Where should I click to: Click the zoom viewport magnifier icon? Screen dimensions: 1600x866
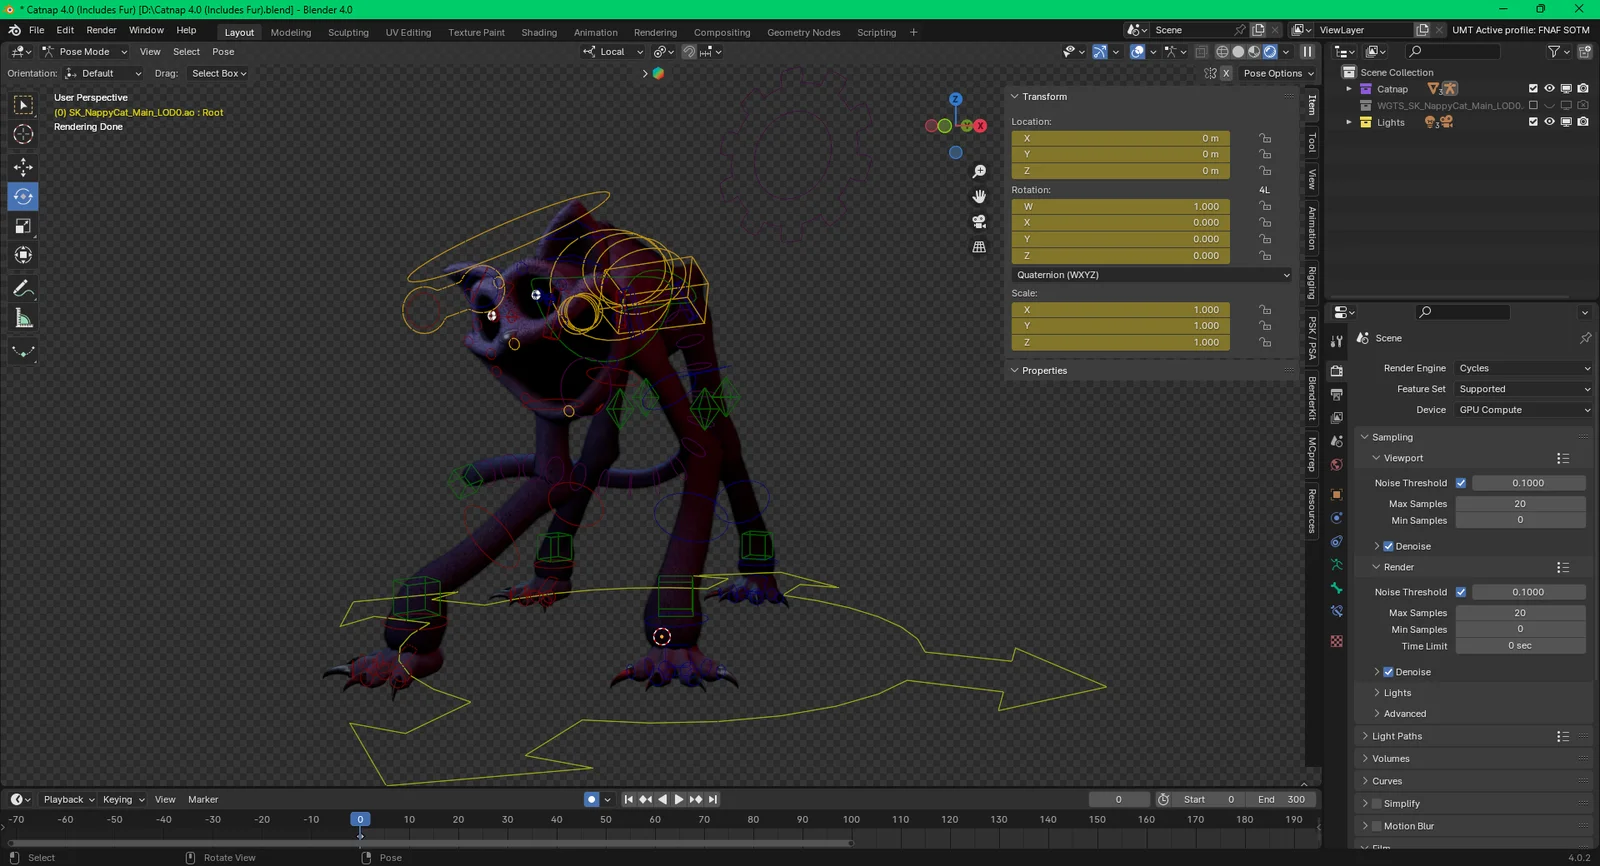979,172
